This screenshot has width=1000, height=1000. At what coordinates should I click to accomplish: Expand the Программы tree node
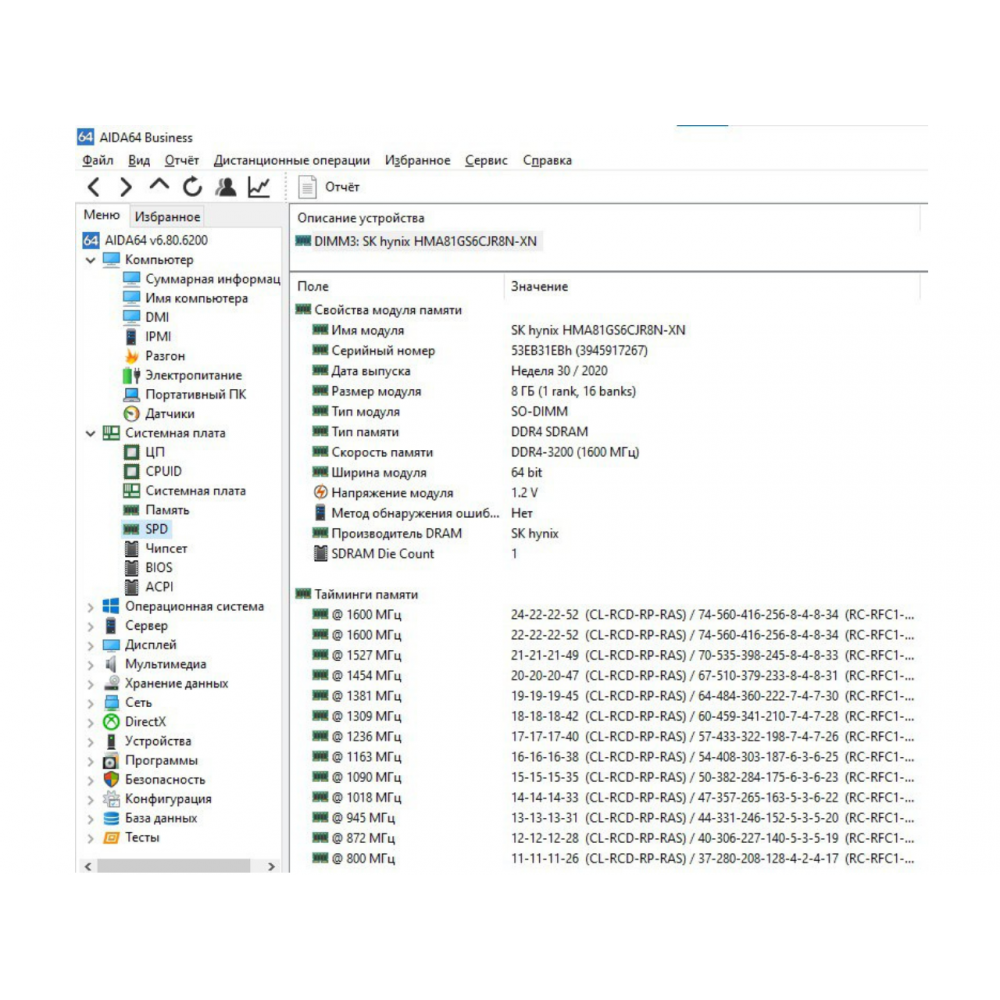(x=91, y=761)
